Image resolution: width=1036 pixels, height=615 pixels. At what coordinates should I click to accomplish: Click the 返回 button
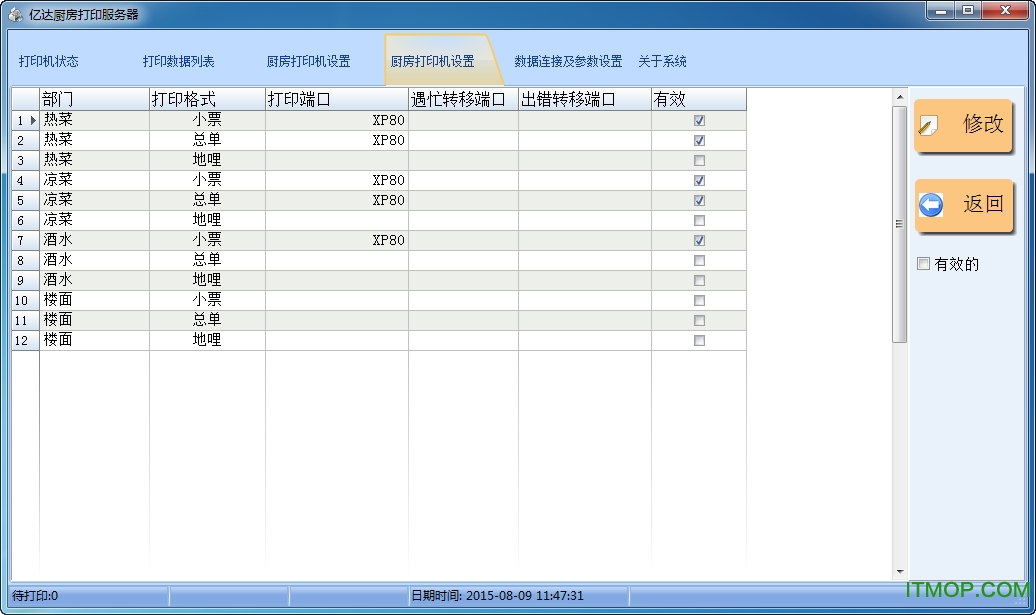pyautogui.click(x=963, y=205)
